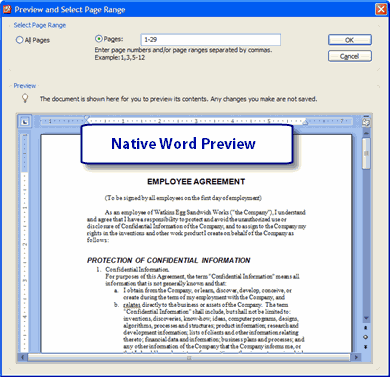390x377 pixels.
Task: Click the page range field showing 1-29
Action: (x=211, y=40)
